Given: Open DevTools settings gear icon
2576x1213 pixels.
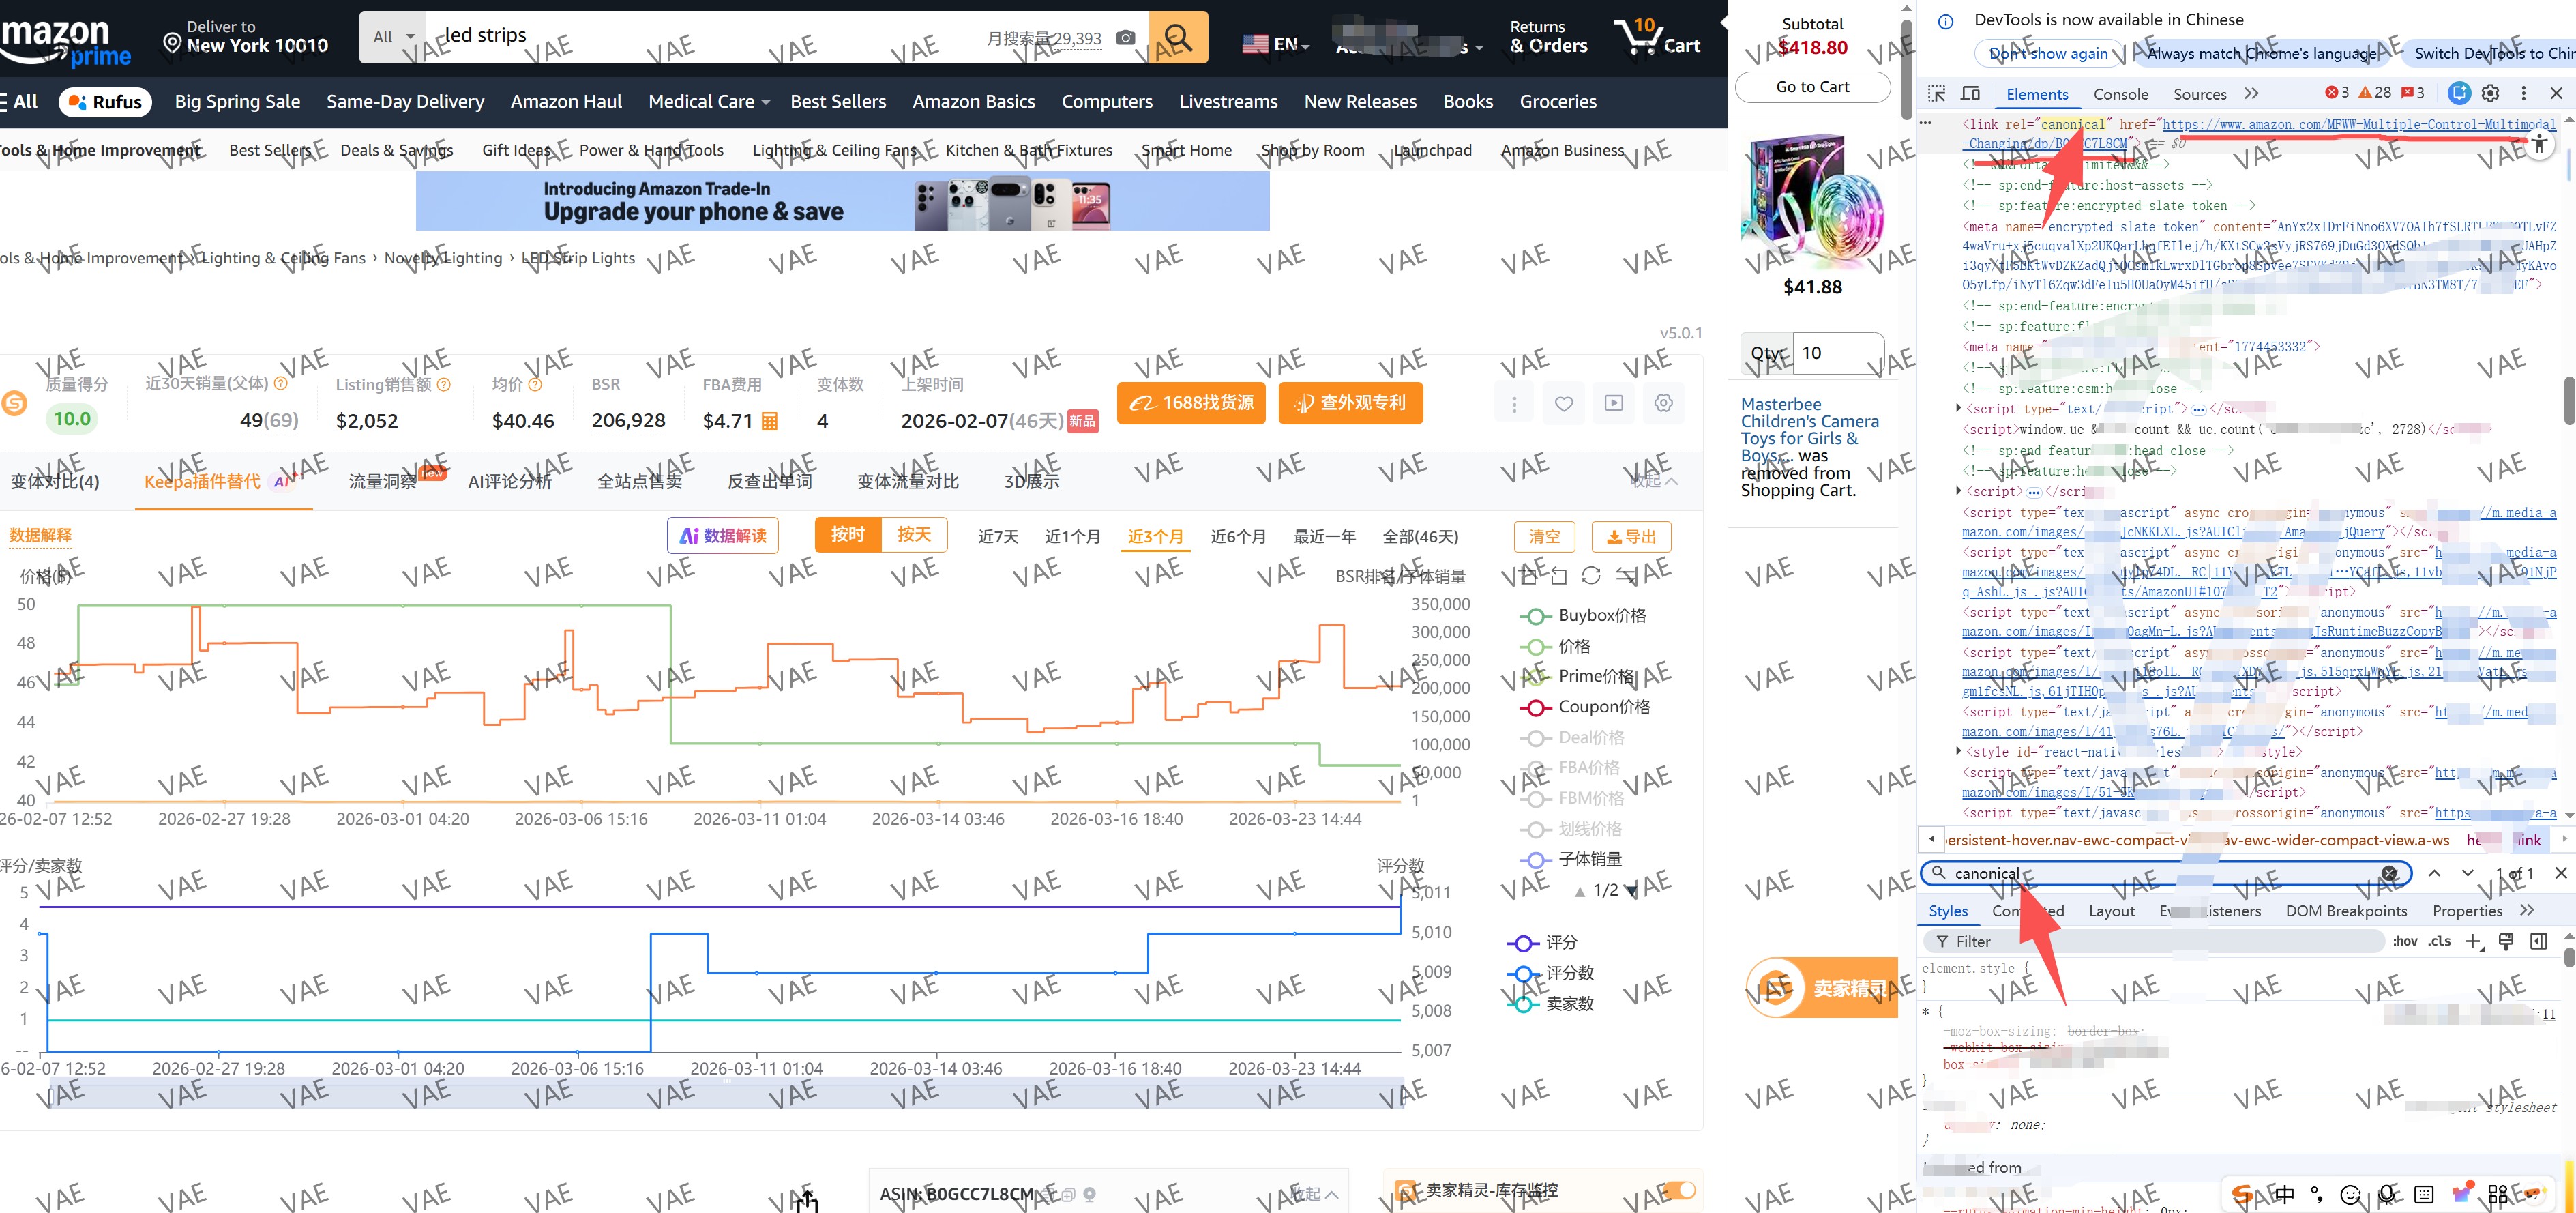Looking at the screenshot, I should point(2490,93).
